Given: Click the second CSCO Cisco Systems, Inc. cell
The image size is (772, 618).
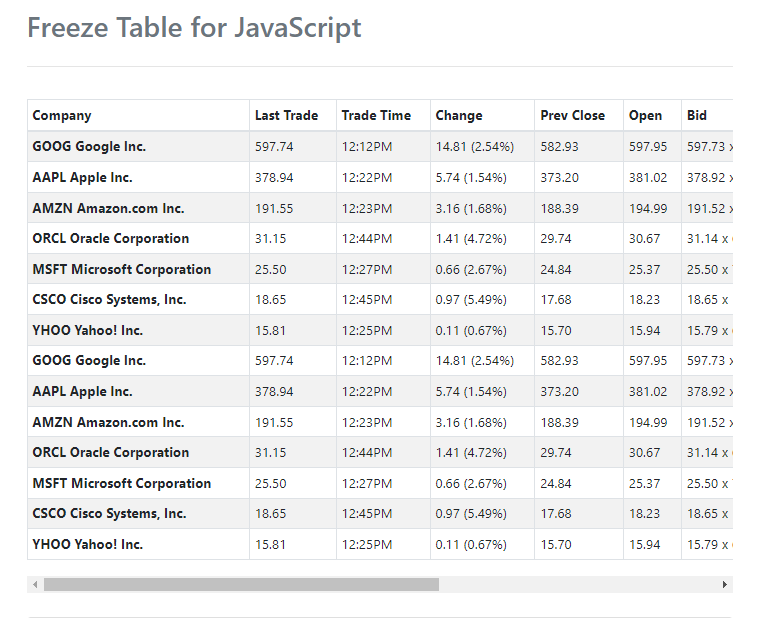Looking at the screenshot, I should pyautogui.click(x=138, y=514).
